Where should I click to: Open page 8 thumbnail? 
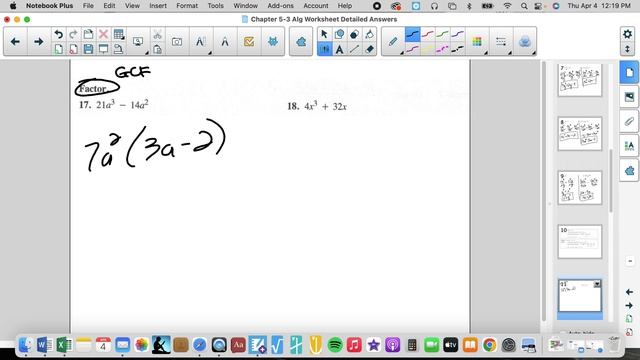580,133
